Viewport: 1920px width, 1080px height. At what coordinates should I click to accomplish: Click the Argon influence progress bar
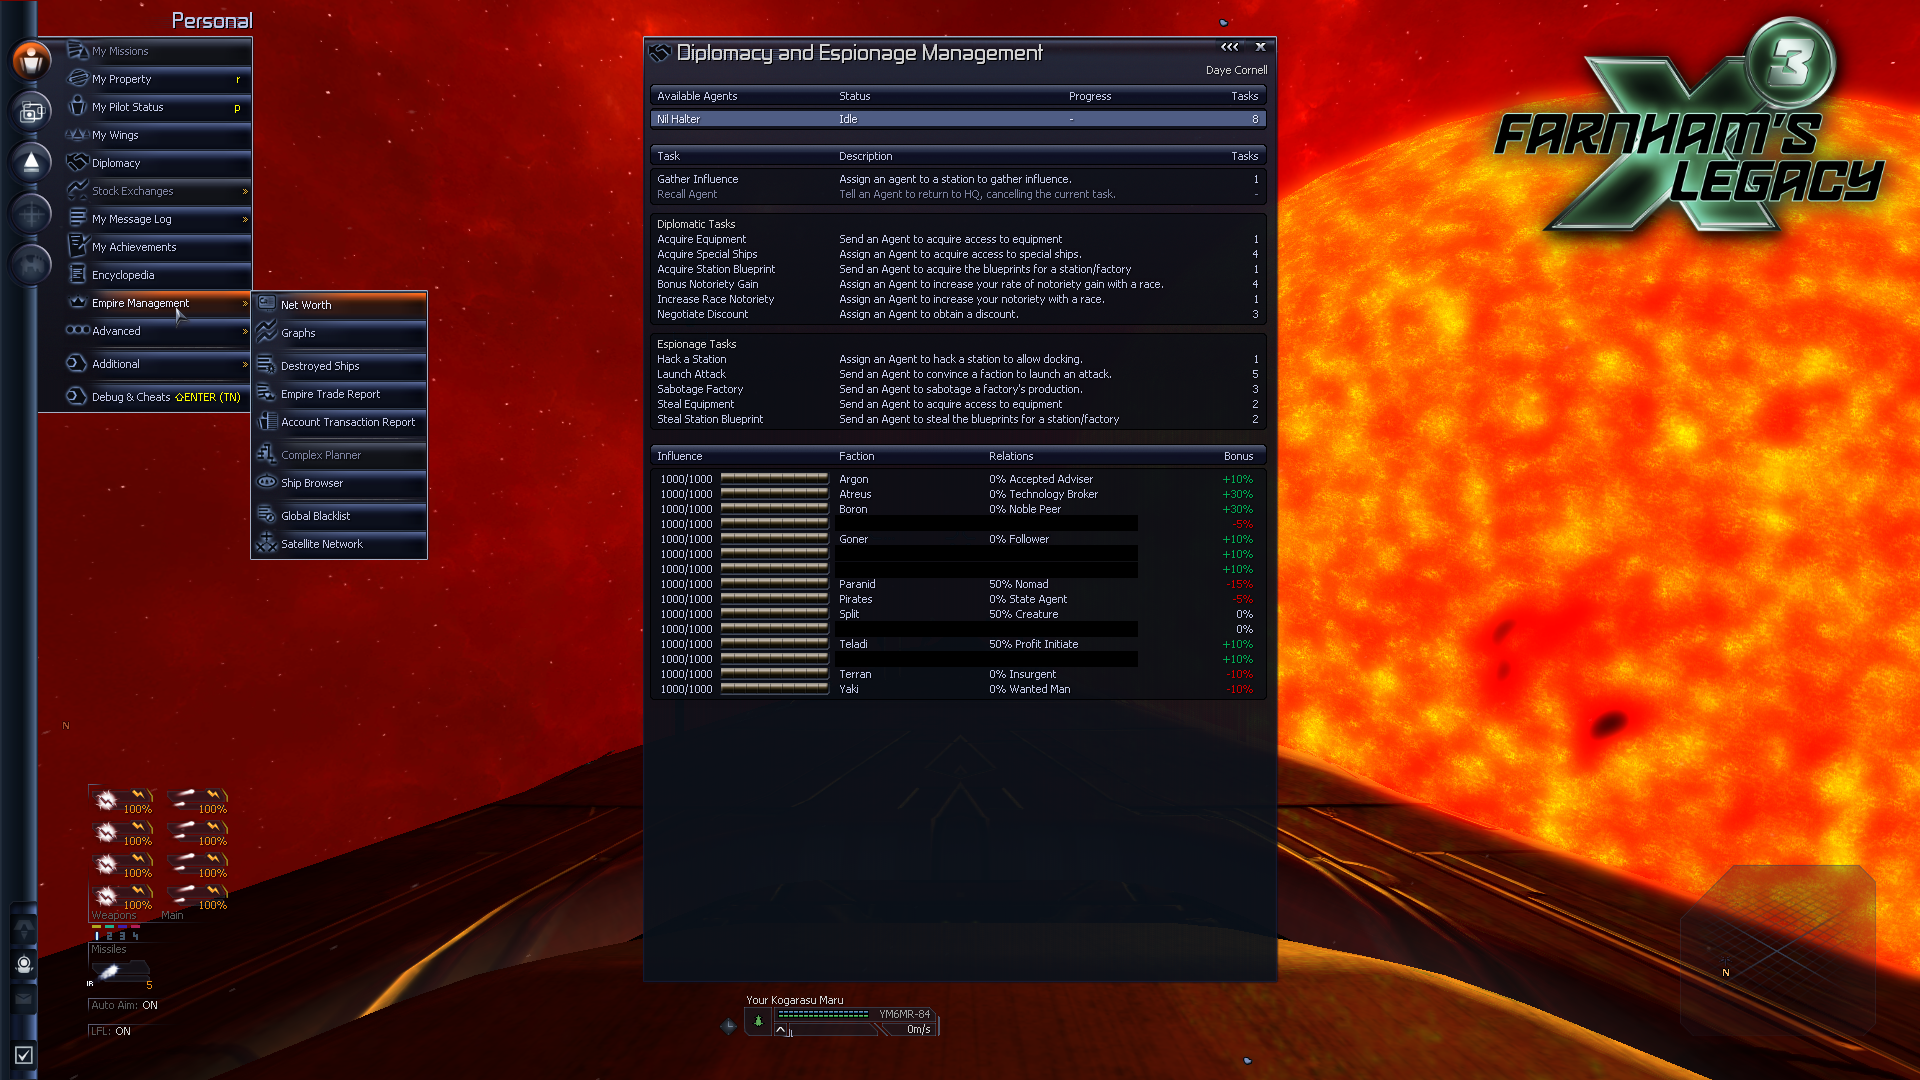click(x=774, y=479)
